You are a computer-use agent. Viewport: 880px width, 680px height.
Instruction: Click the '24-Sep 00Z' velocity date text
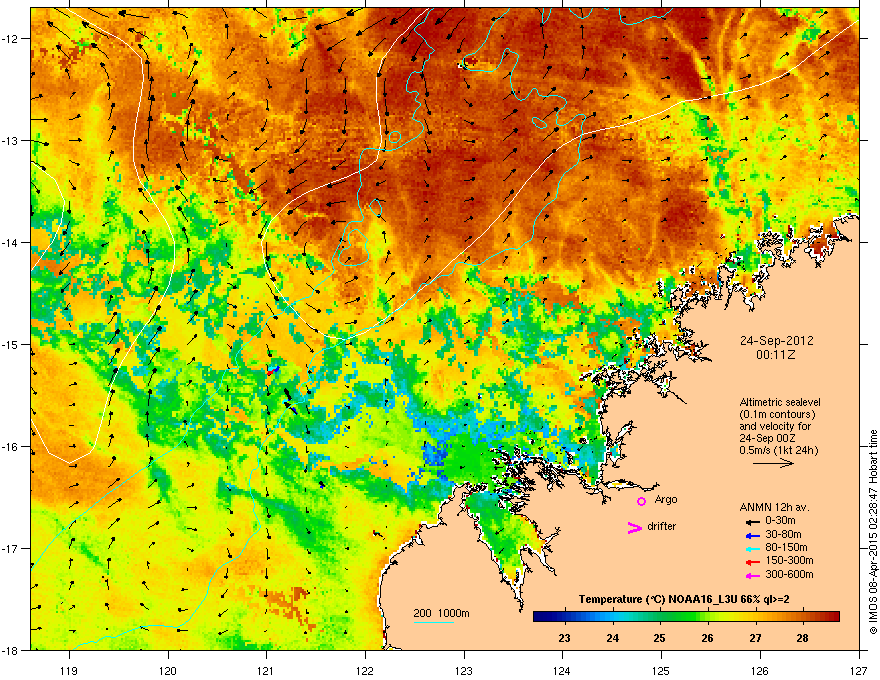(767, 438)
